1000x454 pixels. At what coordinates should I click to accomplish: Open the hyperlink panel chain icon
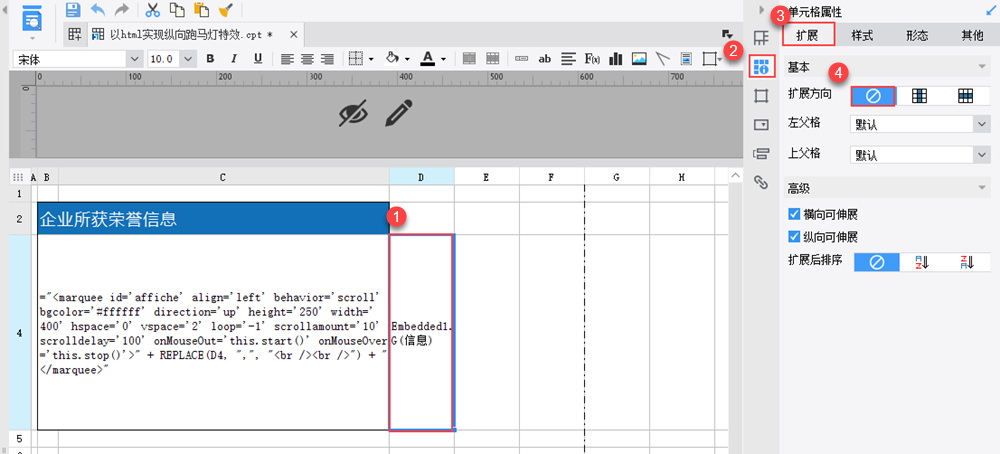tap(760, 182)
